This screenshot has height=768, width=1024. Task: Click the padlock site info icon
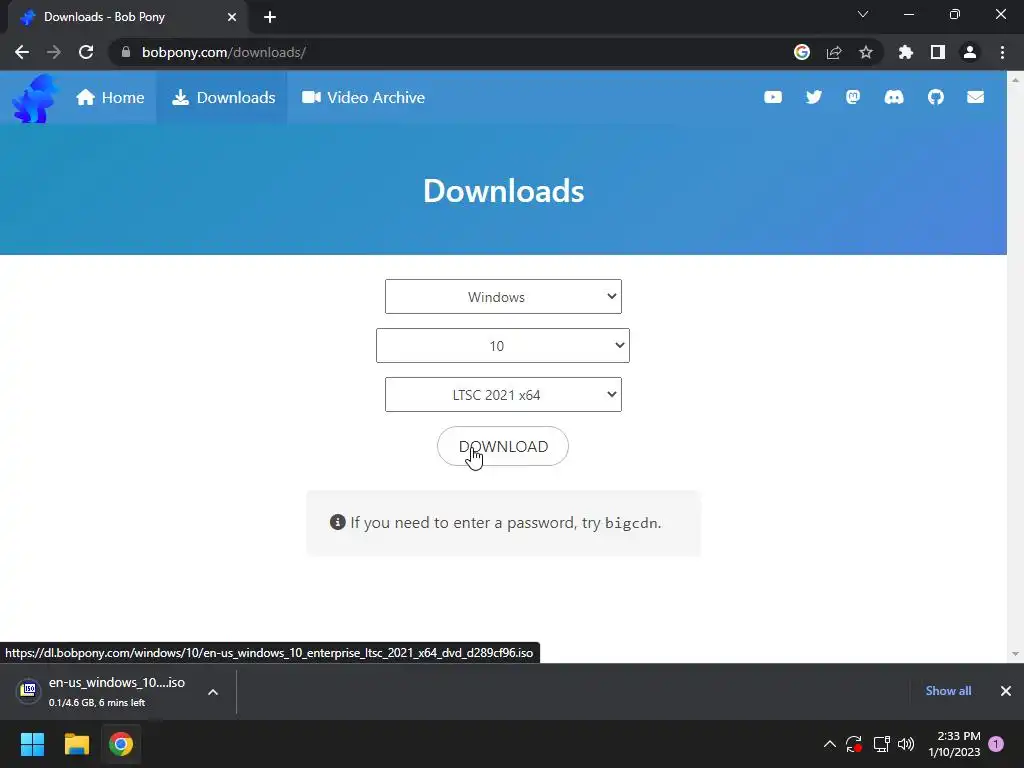click(x=126, y=52)
